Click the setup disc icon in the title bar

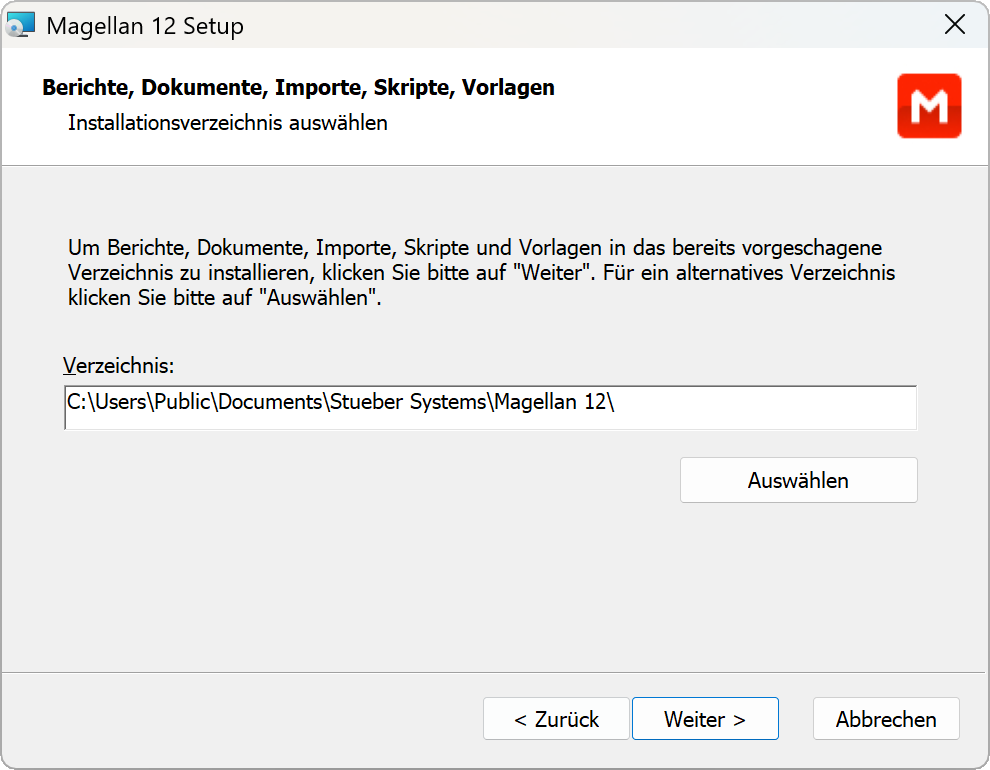[x=20, y=25]
